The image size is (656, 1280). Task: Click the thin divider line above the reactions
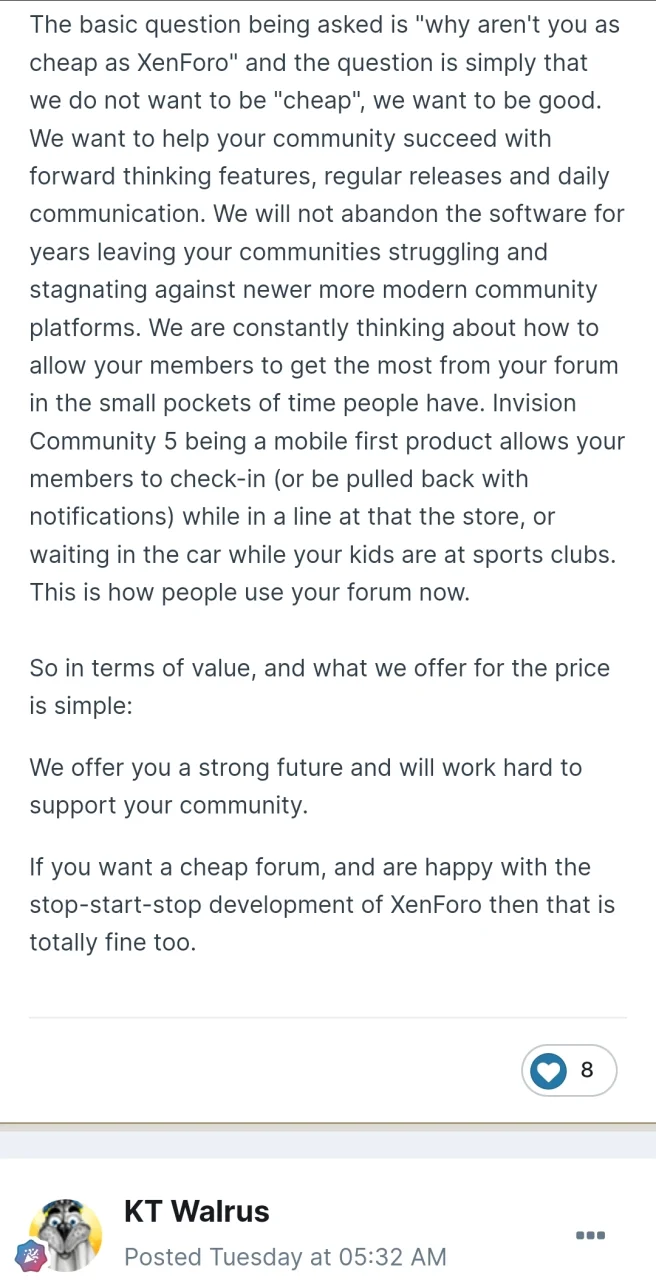point(328,1018)
